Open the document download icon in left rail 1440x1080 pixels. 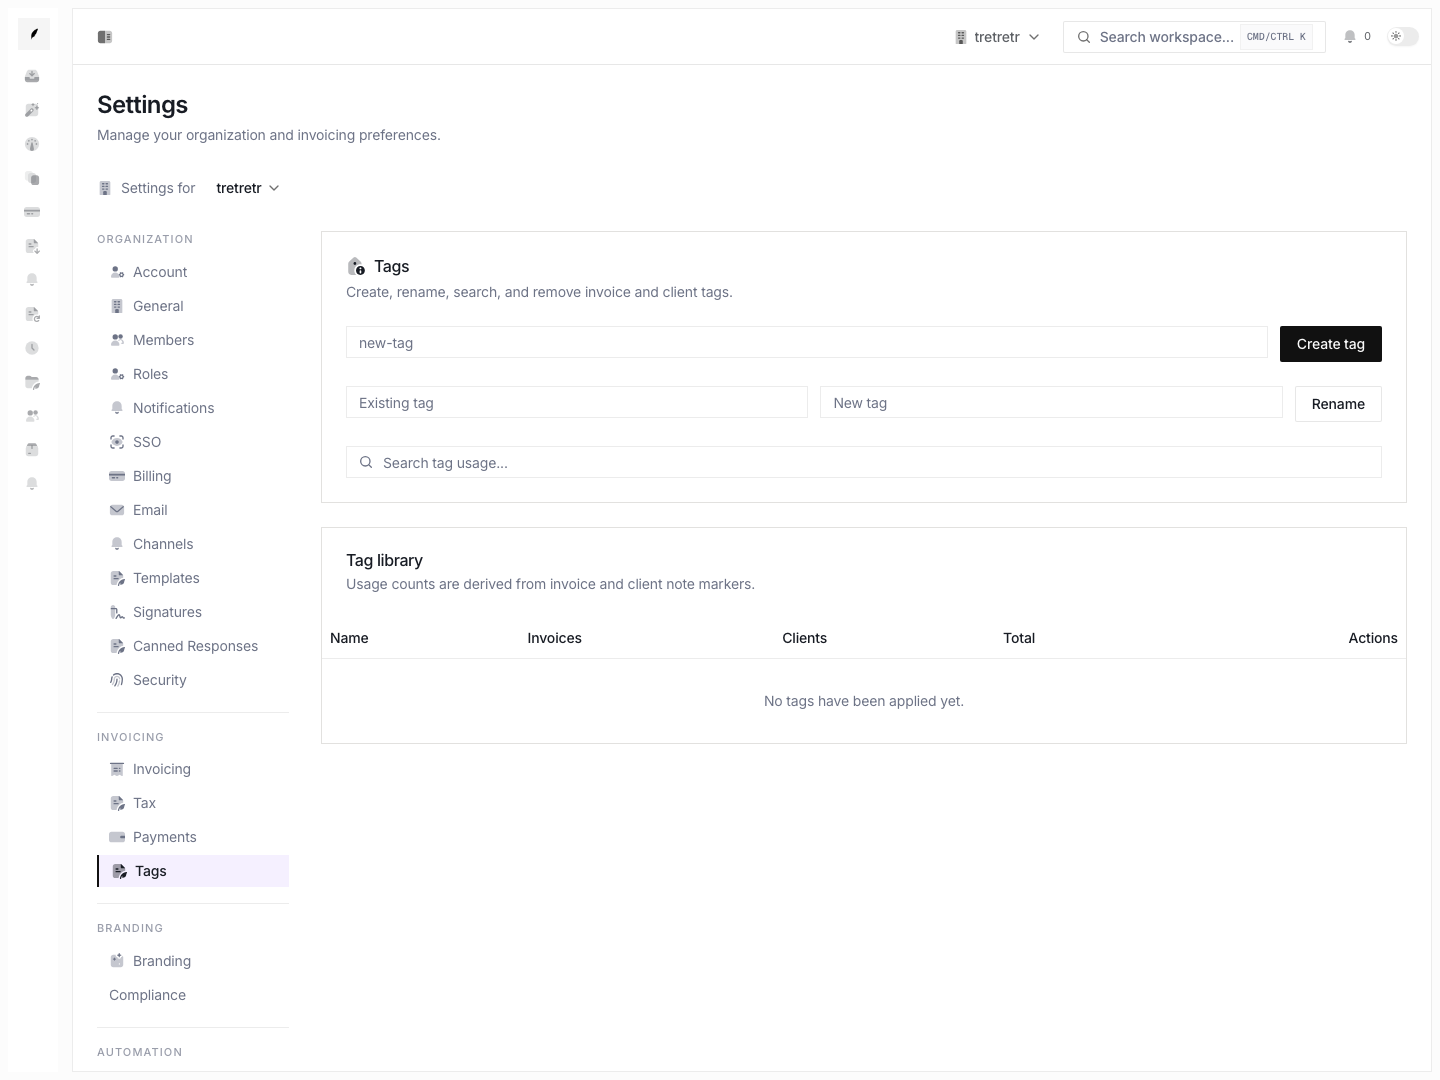coord(32,246)
